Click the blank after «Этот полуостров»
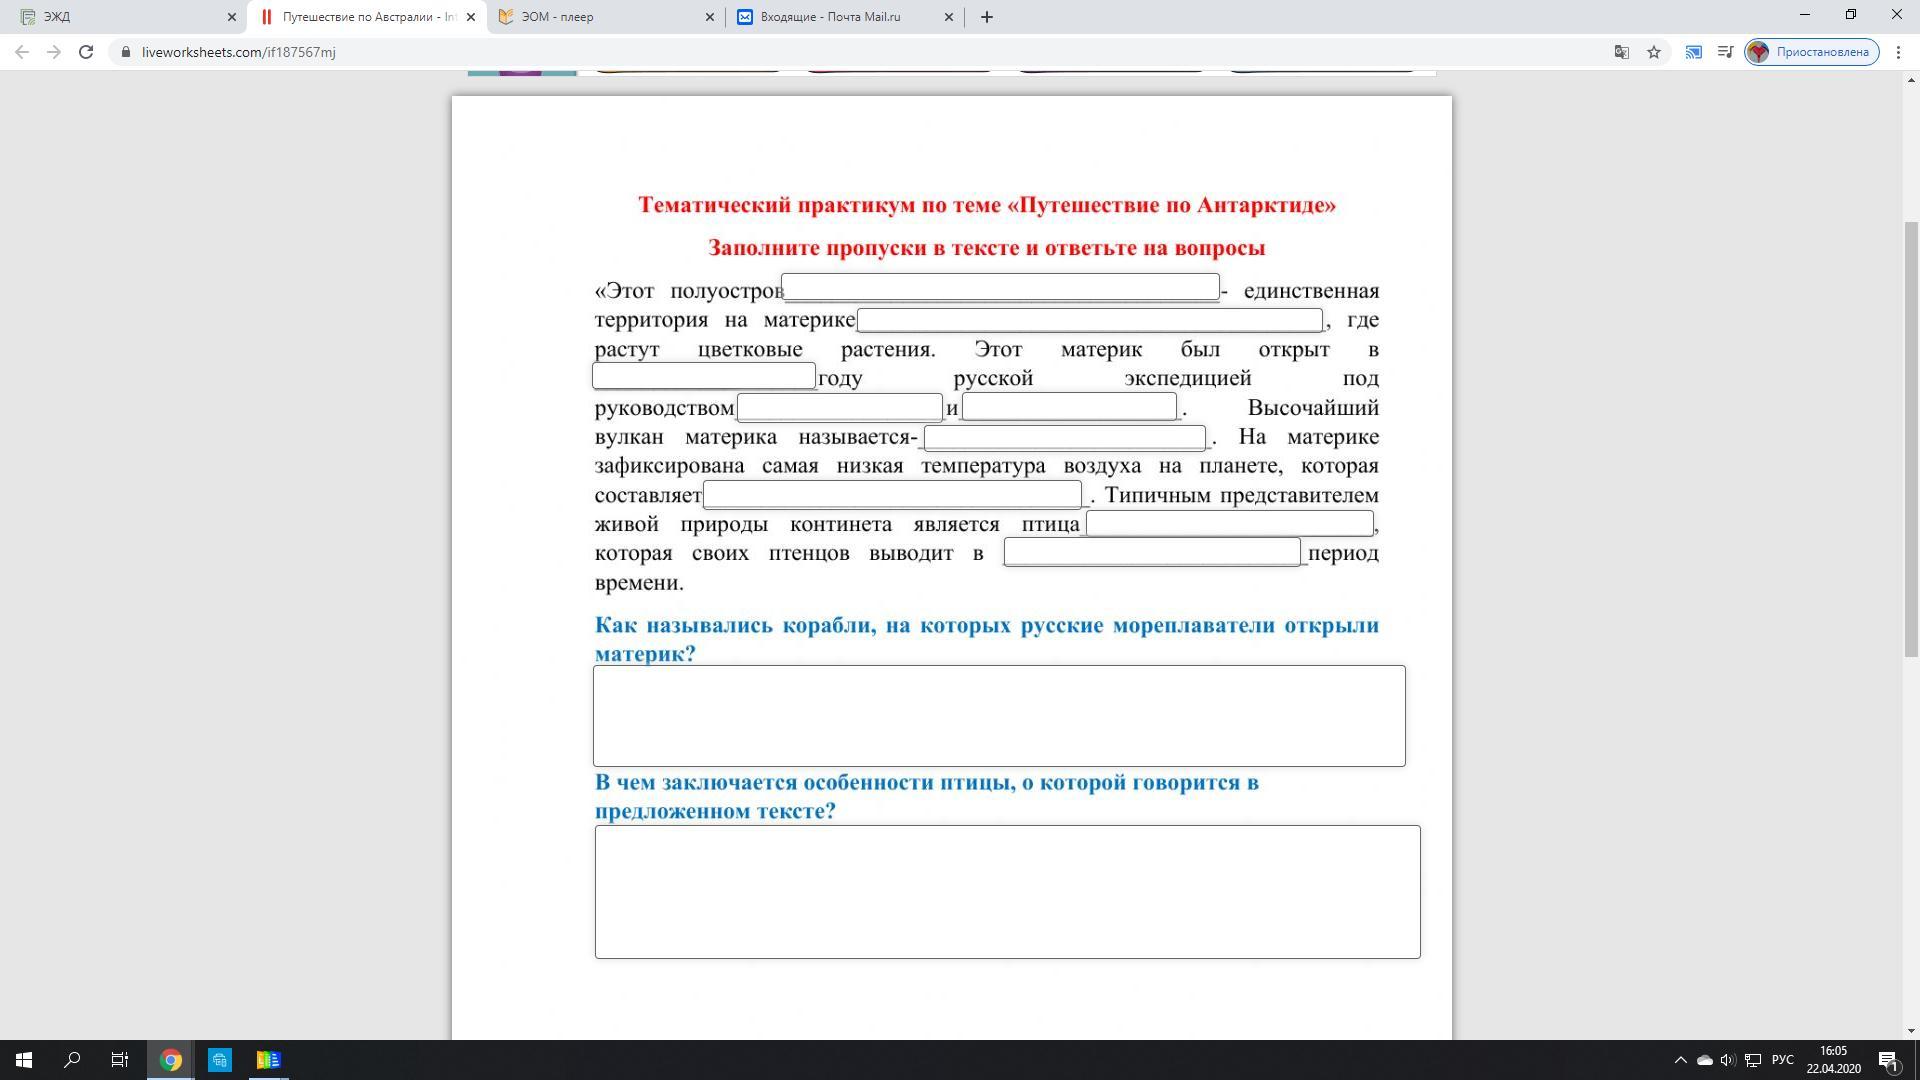Image resolution: width=1920 pixels, height=1080 pixels. (x=1000, y=287)
